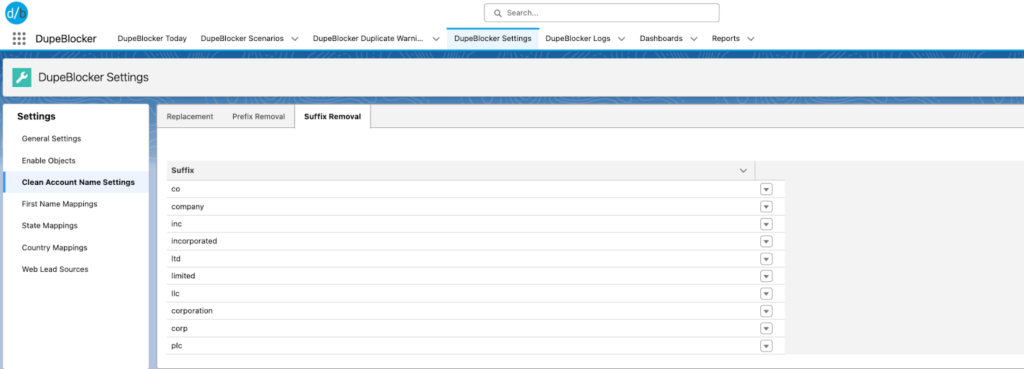Expand the DupeBlocker Logs chevron menu

pyautogui.click(x=621, y=39)
